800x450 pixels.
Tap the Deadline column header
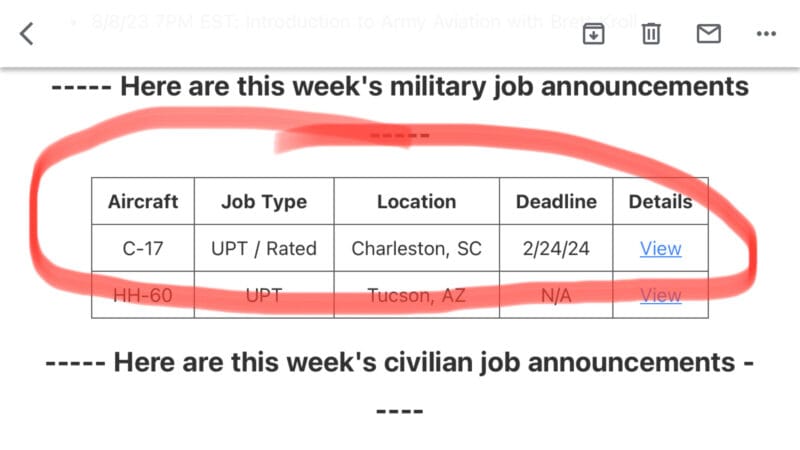[556, 201]
